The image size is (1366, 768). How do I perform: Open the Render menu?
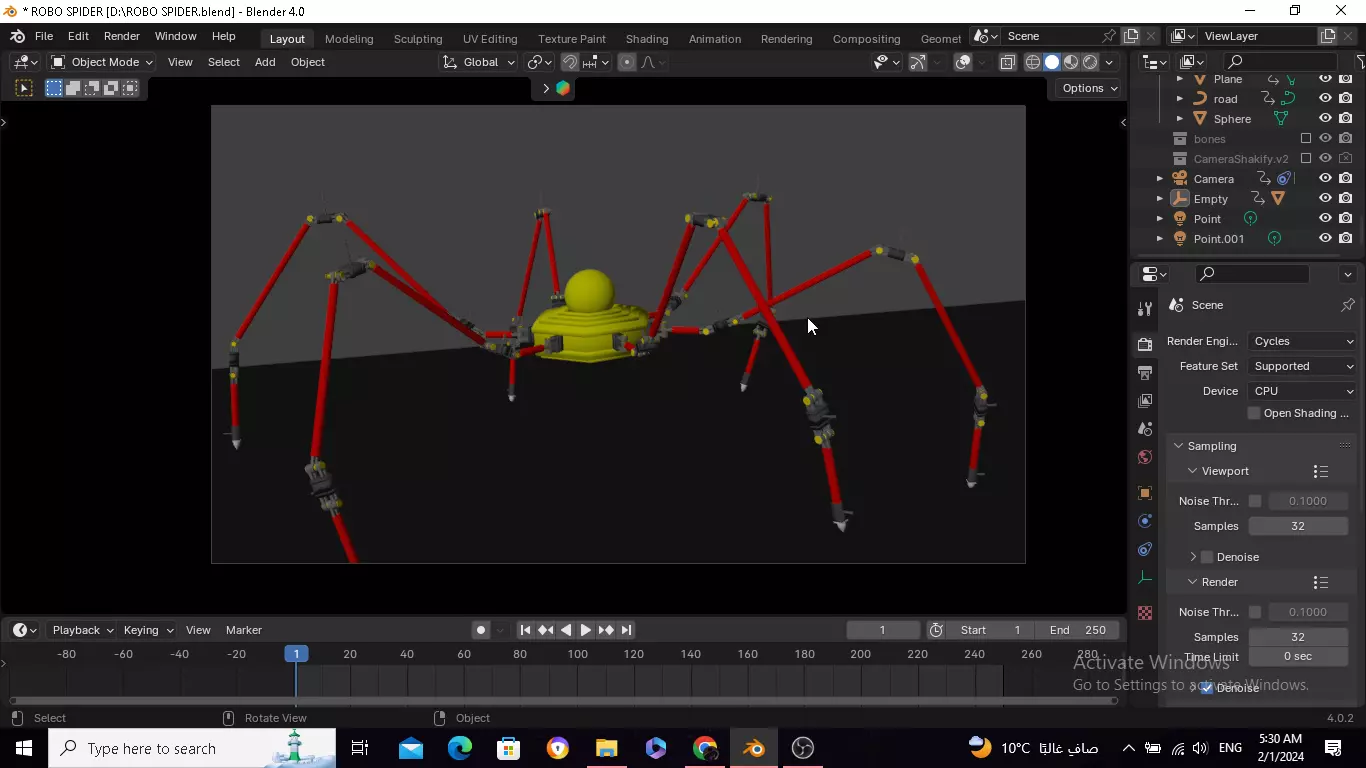122,36
